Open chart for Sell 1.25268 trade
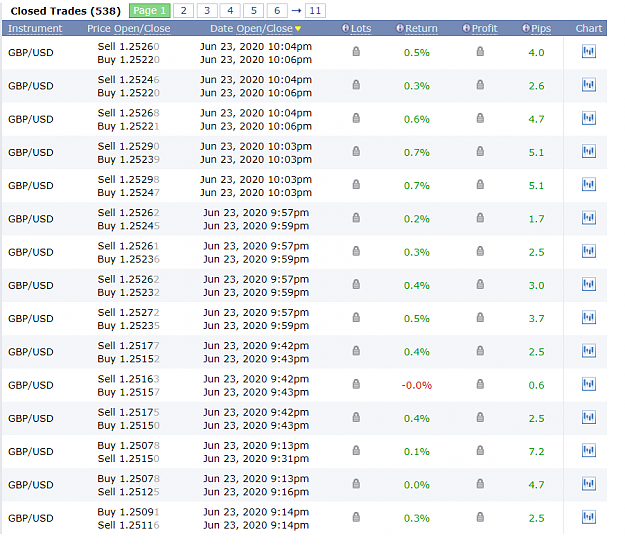This screenshot has height=550, width=625. [x=589, y=118]
